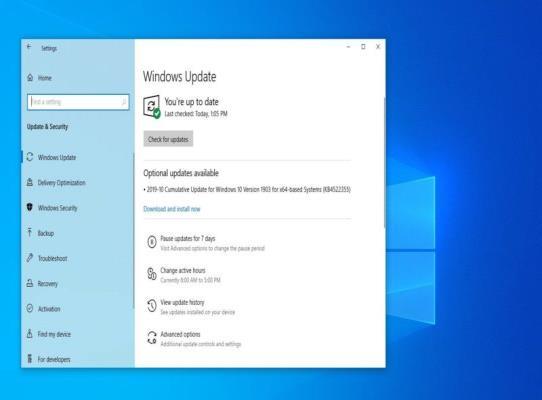Click the clock icon for Change active hours
This screenshot has height=400, width=542.
[x=152, y=274]
